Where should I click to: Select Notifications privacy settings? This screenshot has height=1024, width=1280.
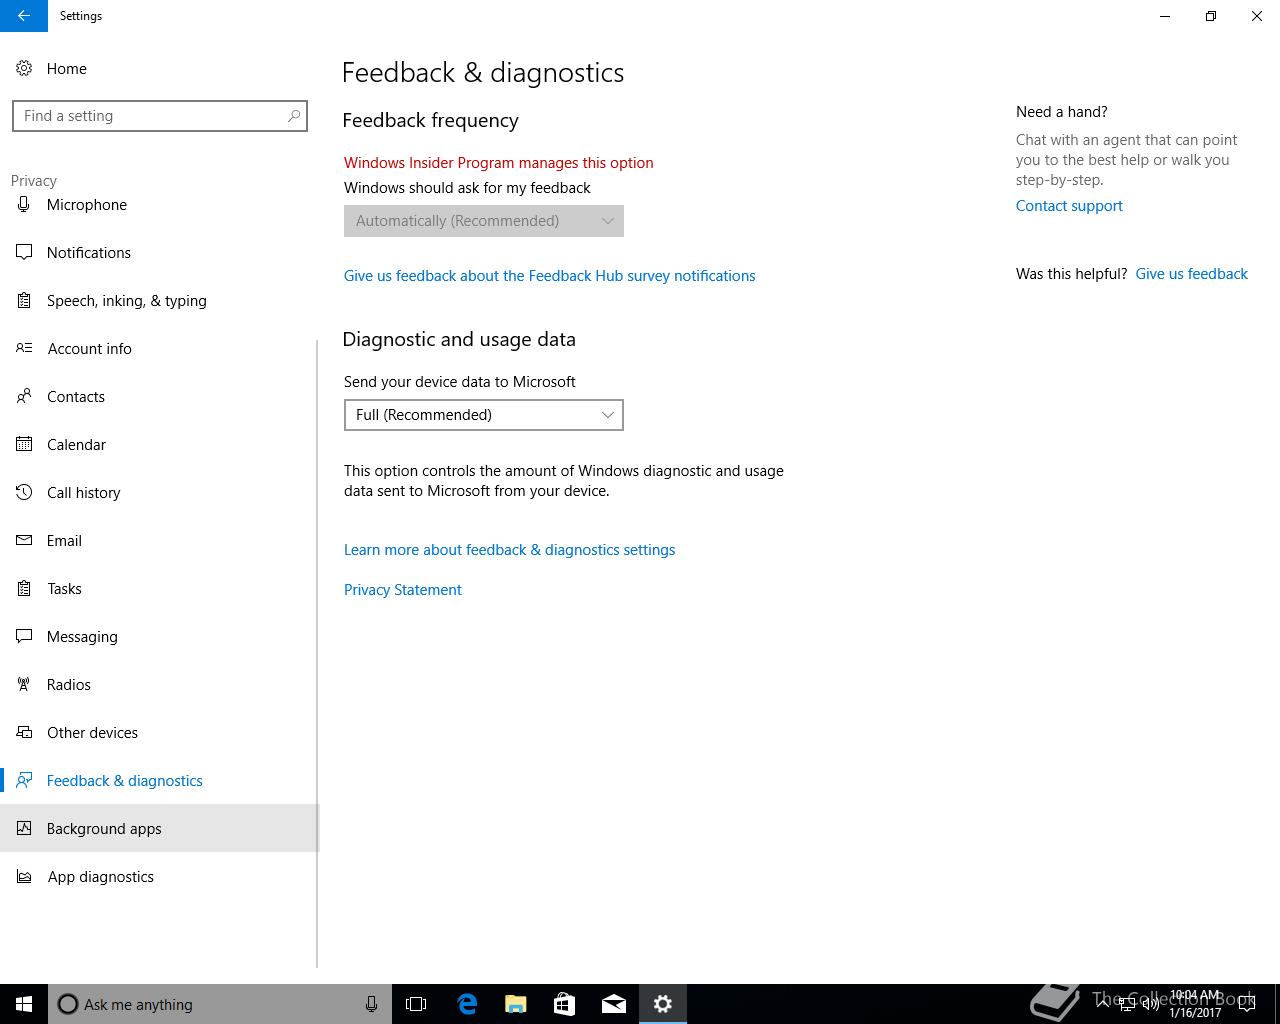pos(160,253)
